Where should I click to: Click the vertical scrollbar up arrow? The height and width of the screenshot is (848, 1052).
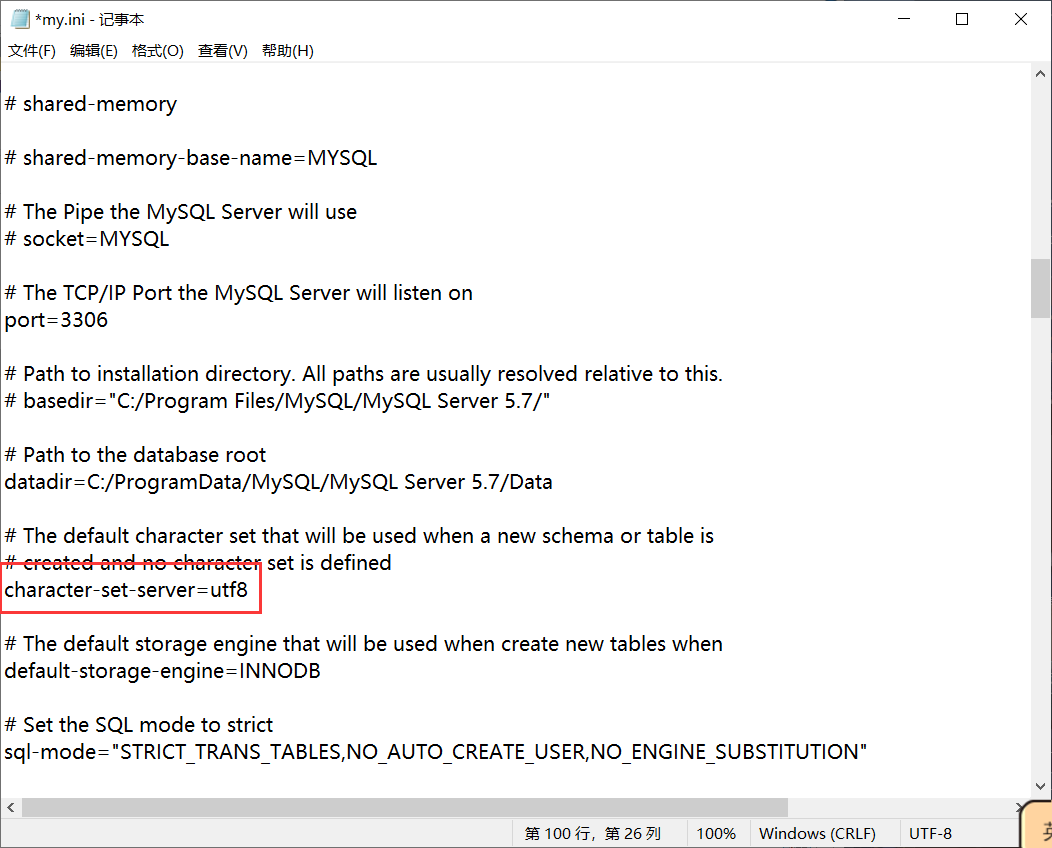point(1041,74)
